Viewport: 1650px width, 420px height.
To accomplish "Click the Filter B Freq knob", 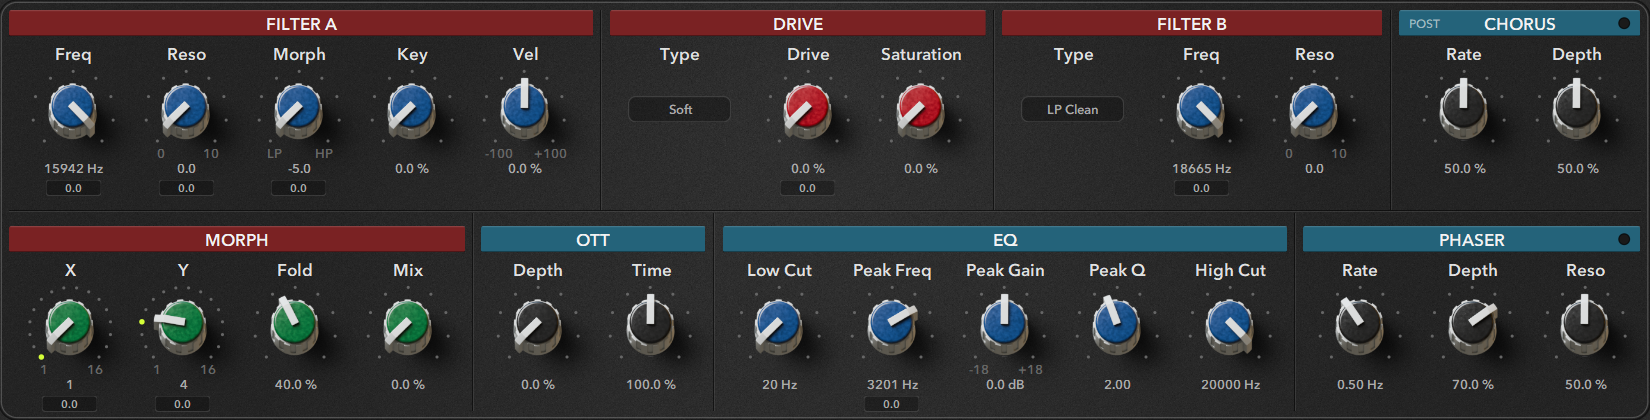I will pyautogui.click(x=1201, y=110).
